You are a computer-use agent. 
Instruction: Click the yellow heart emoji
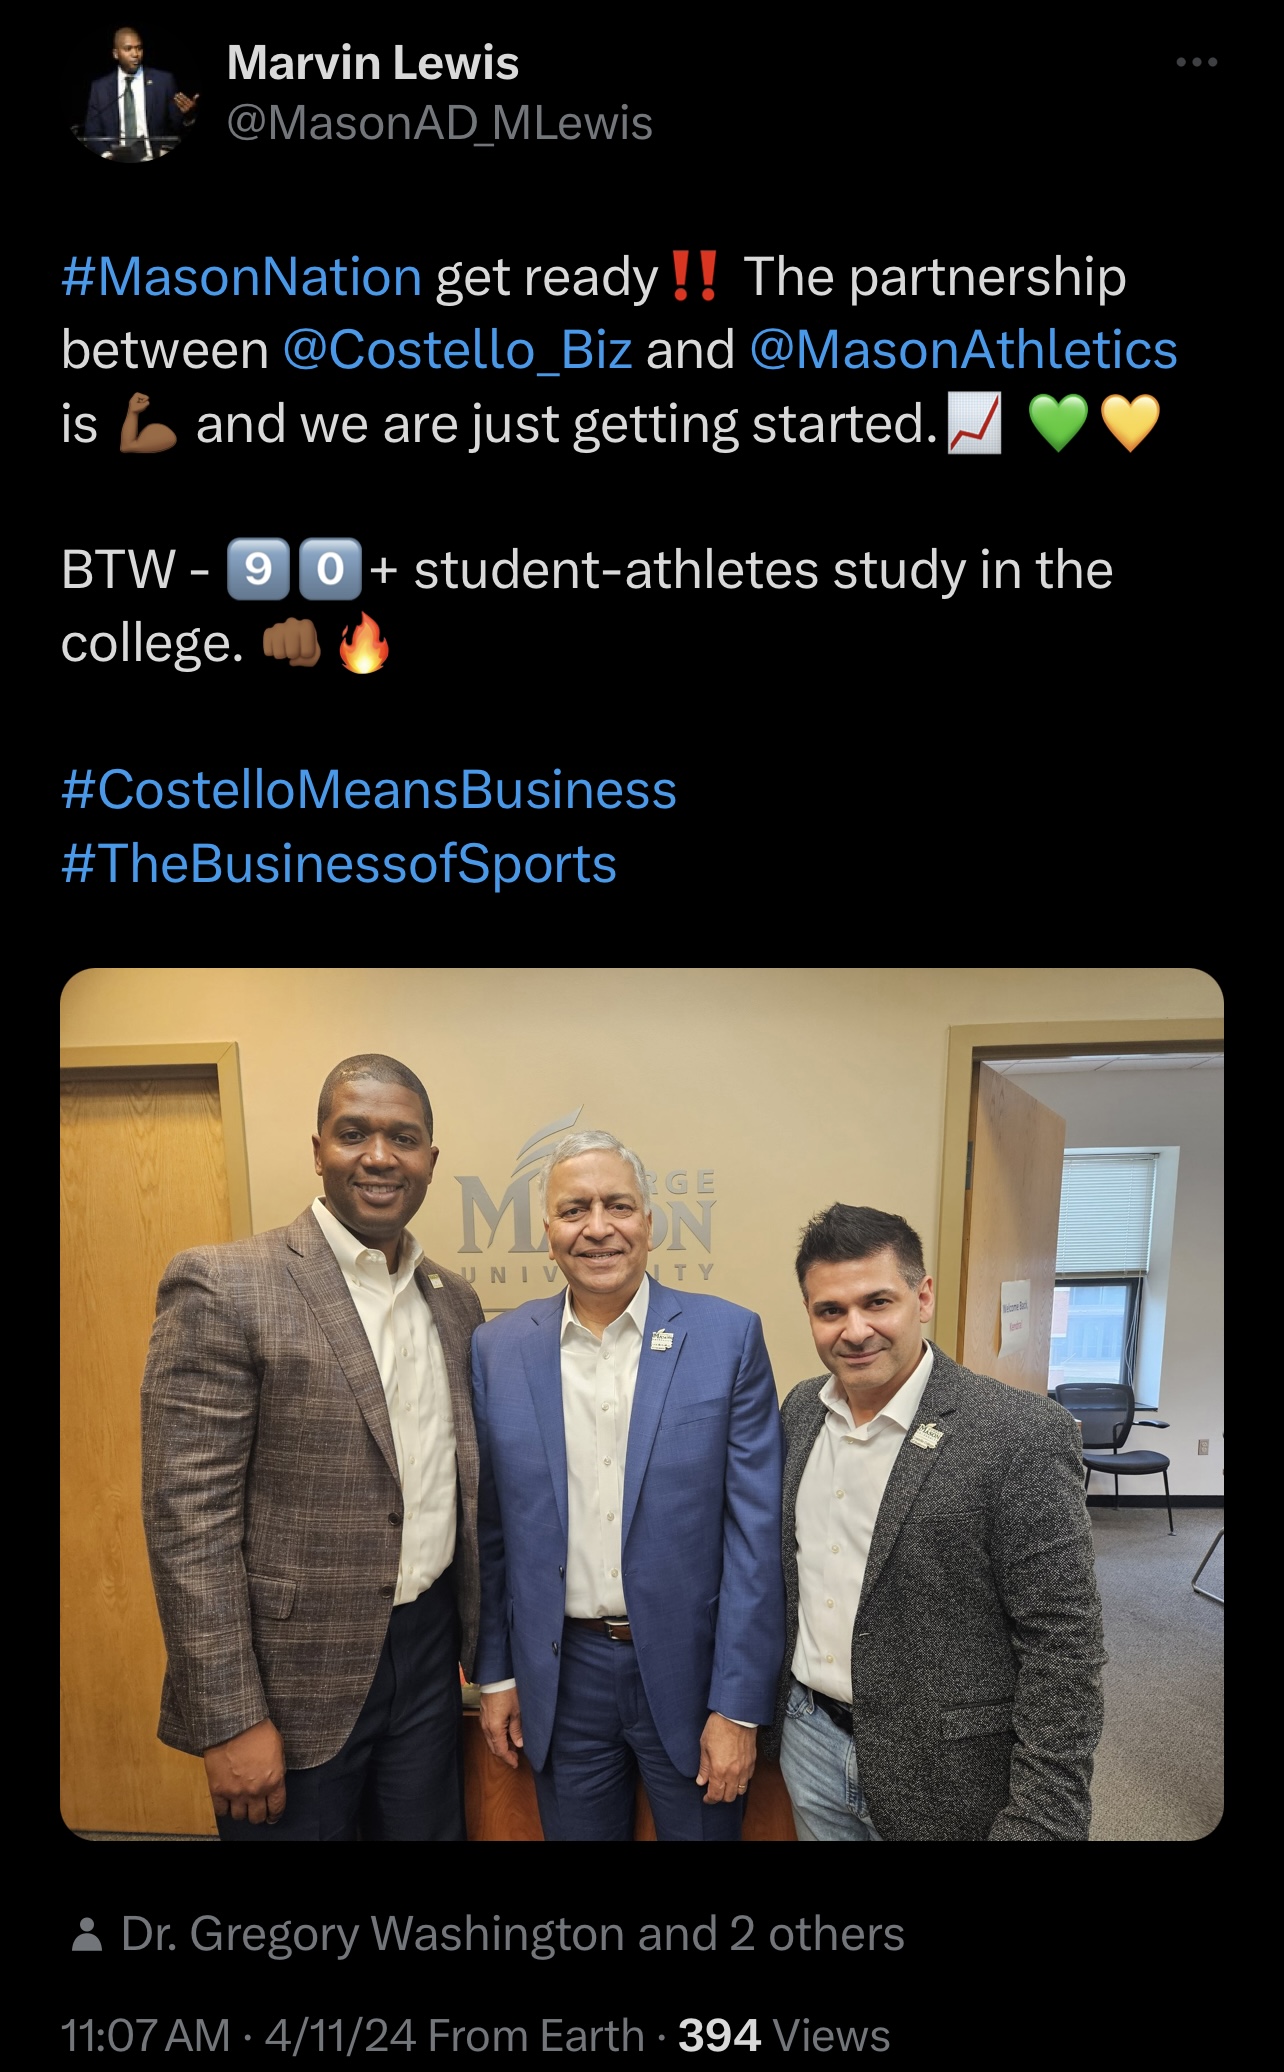tap(1130, 423)
